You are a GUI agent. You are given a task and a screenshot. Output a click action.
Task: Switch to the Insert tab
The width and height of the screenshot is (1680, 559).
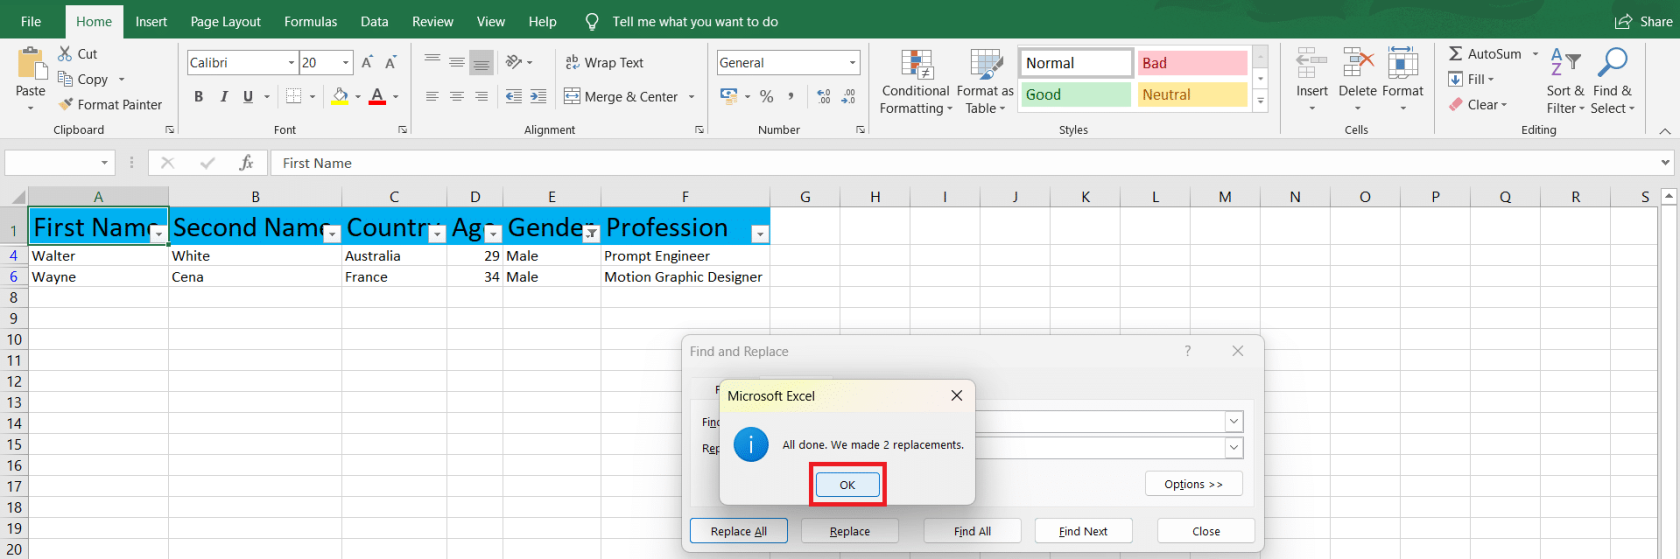click(x=151, y=22)
